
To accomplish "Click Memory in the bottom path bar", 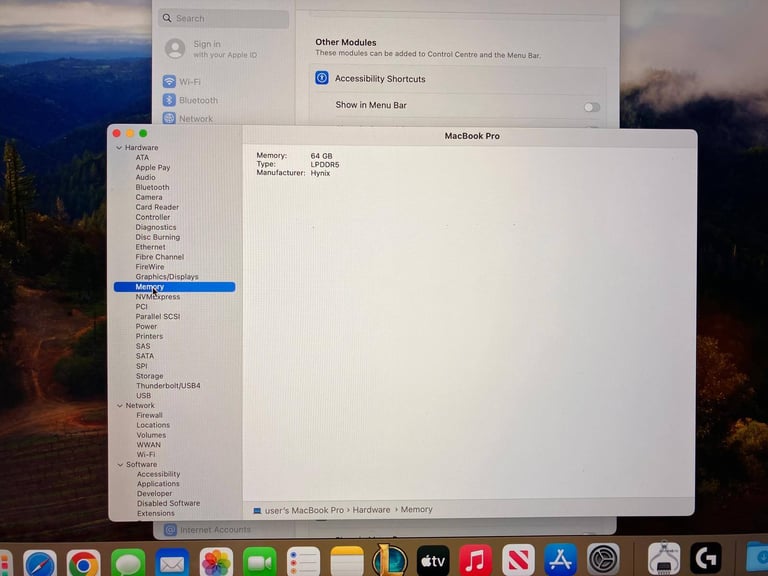I will point(416,509).
